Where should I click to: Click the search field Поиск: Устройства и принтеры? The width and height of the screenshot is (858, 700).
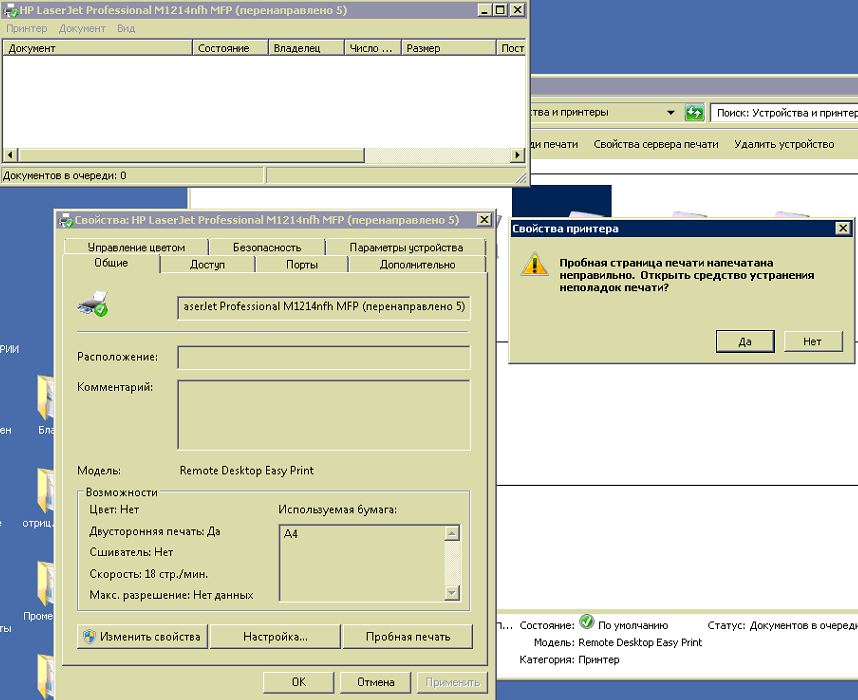784,113
